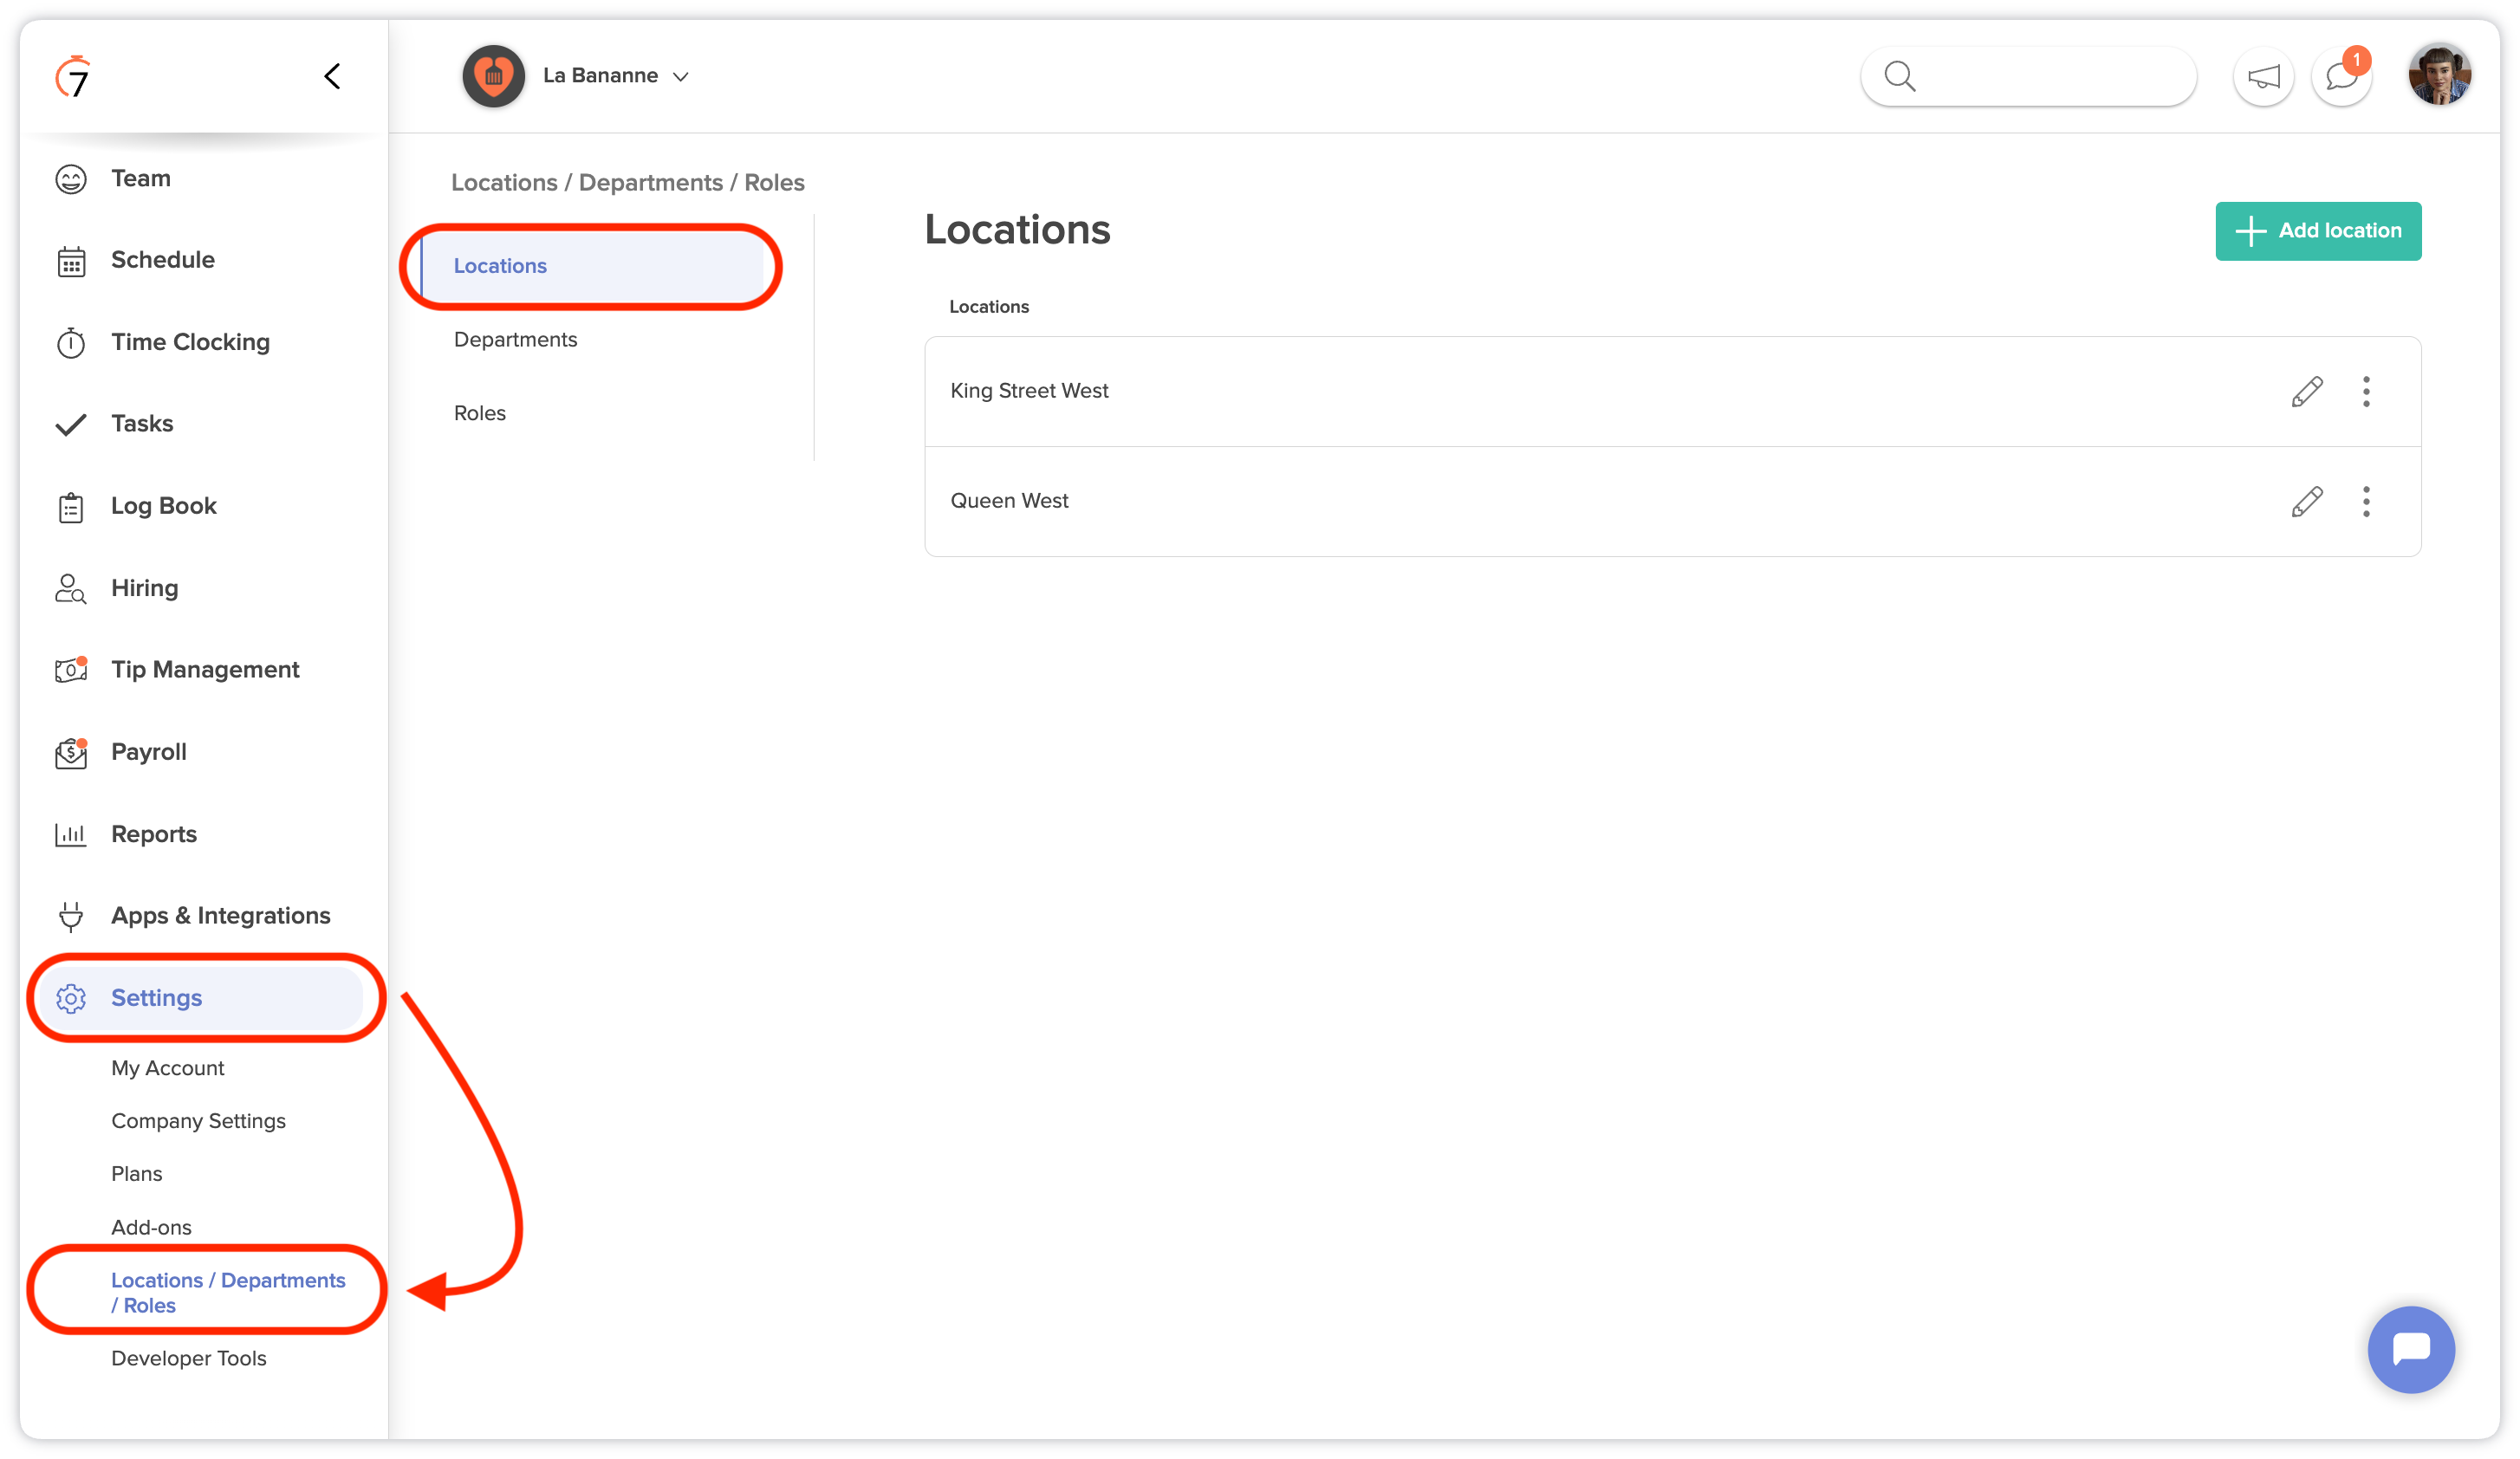This screenshot has height=1459, width=2520.
Task: Open Add-ons settings link
Action: click(151, 1227)
